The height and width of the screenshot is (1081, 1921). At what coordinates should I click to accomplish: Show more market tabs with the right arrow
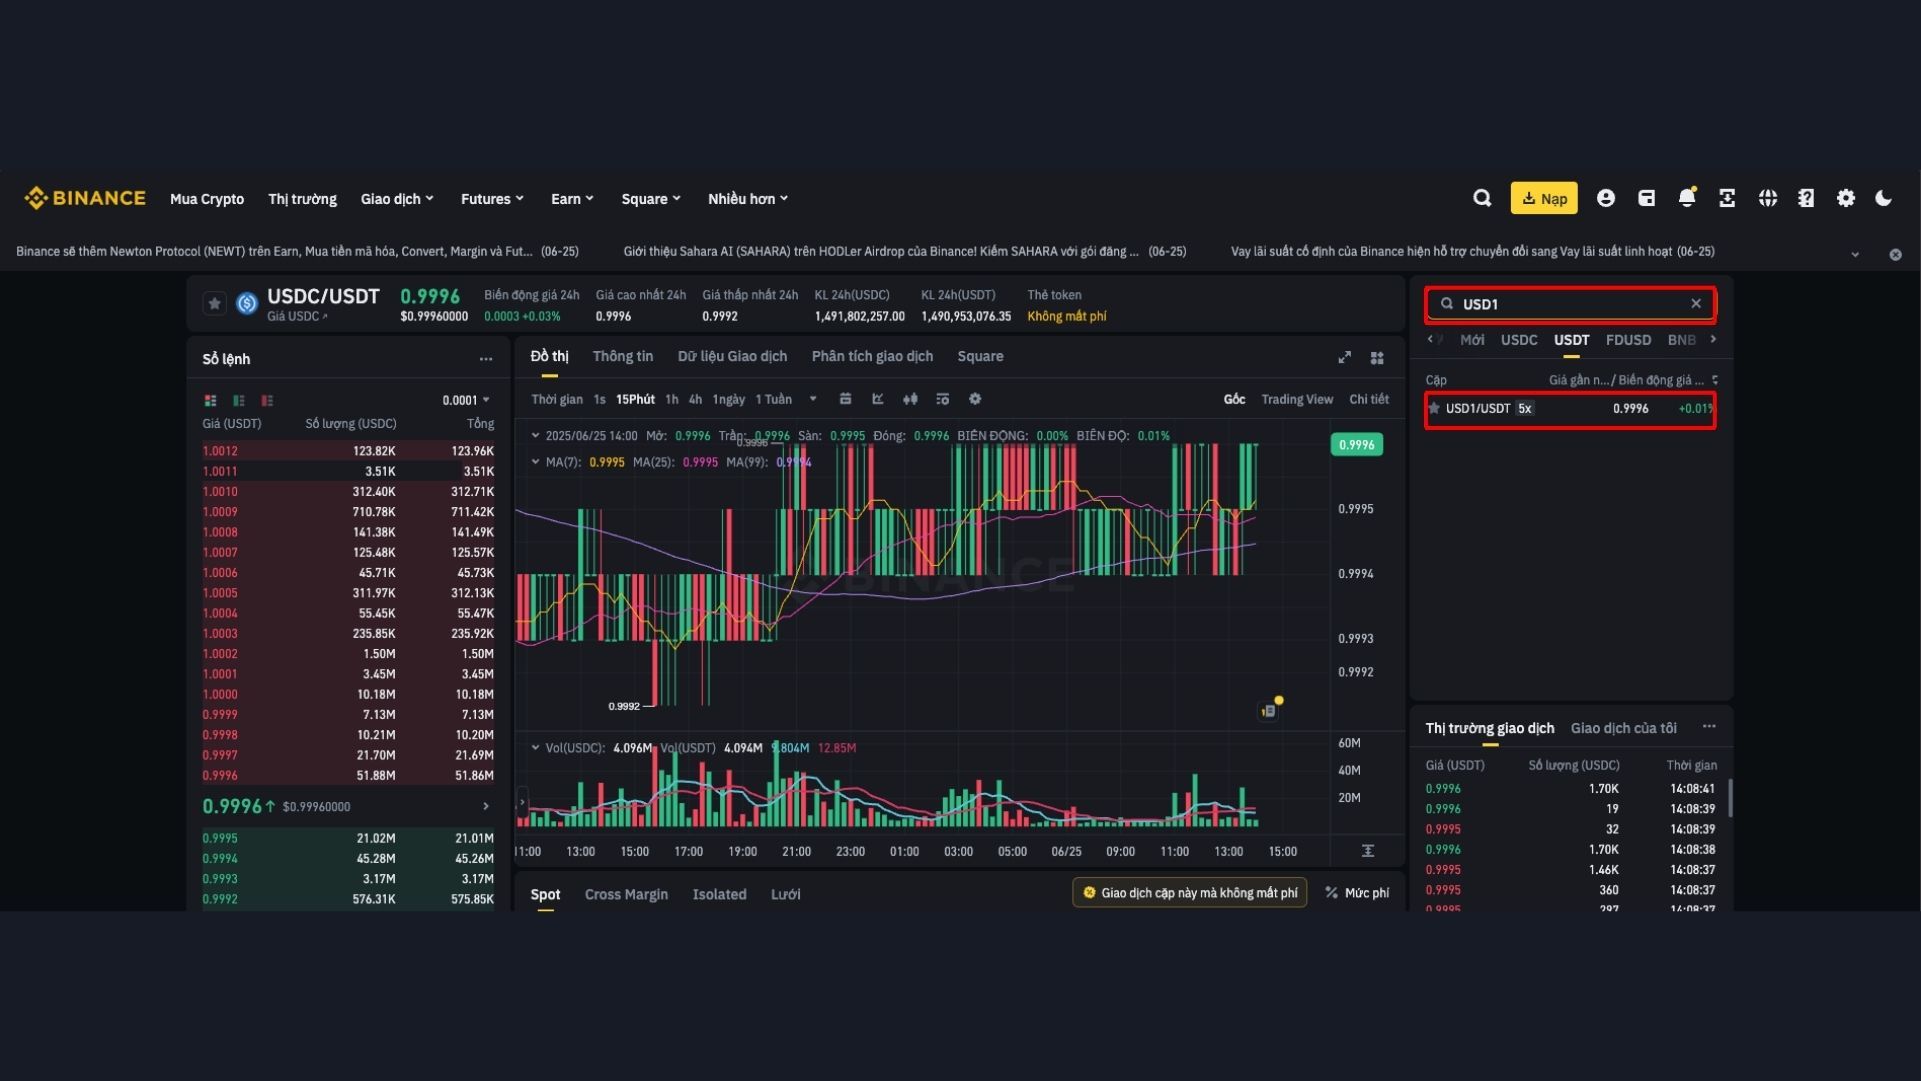pos(1713,340)
